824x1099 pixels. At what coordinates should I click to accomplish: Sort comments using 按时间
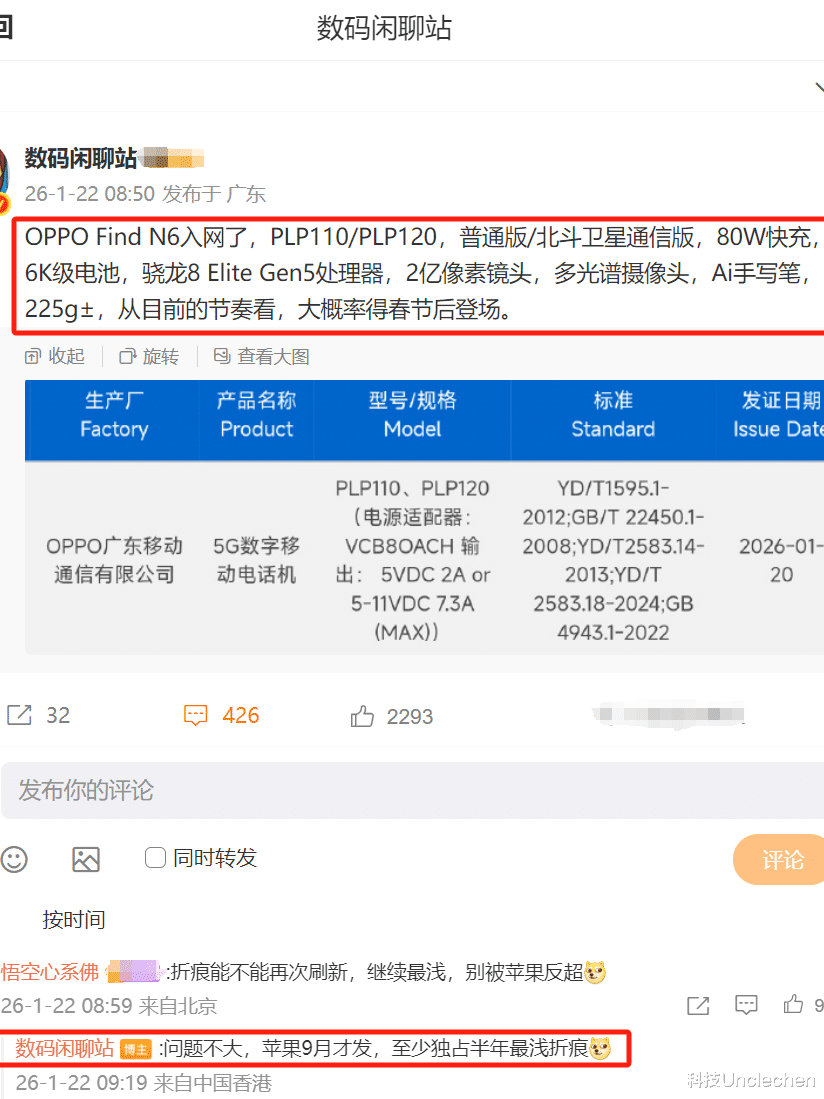(74, 920)
